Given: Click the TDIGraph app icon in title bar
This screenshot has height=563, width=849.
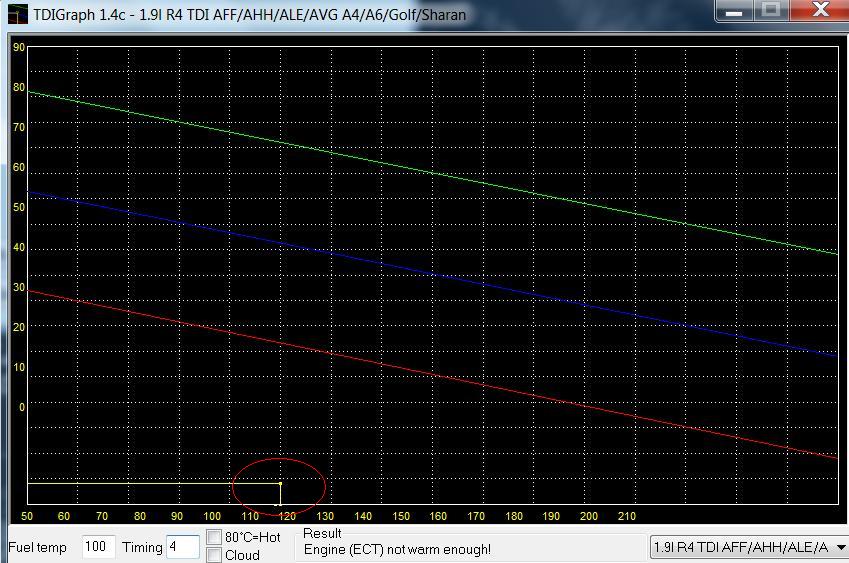Looking at the screenshot, I should pos(17,14).
